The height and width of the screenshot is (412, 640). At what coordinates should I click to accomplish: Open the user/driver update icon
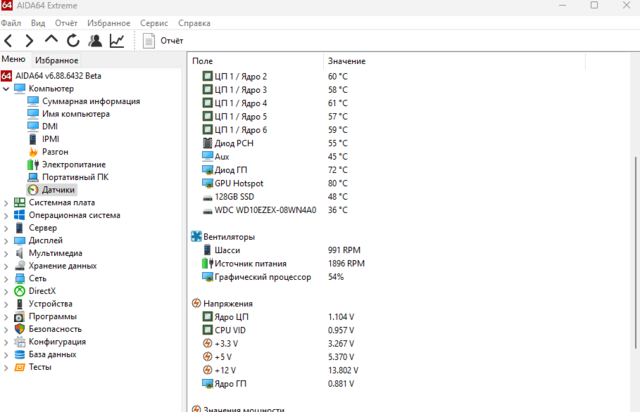coord(95,41)
